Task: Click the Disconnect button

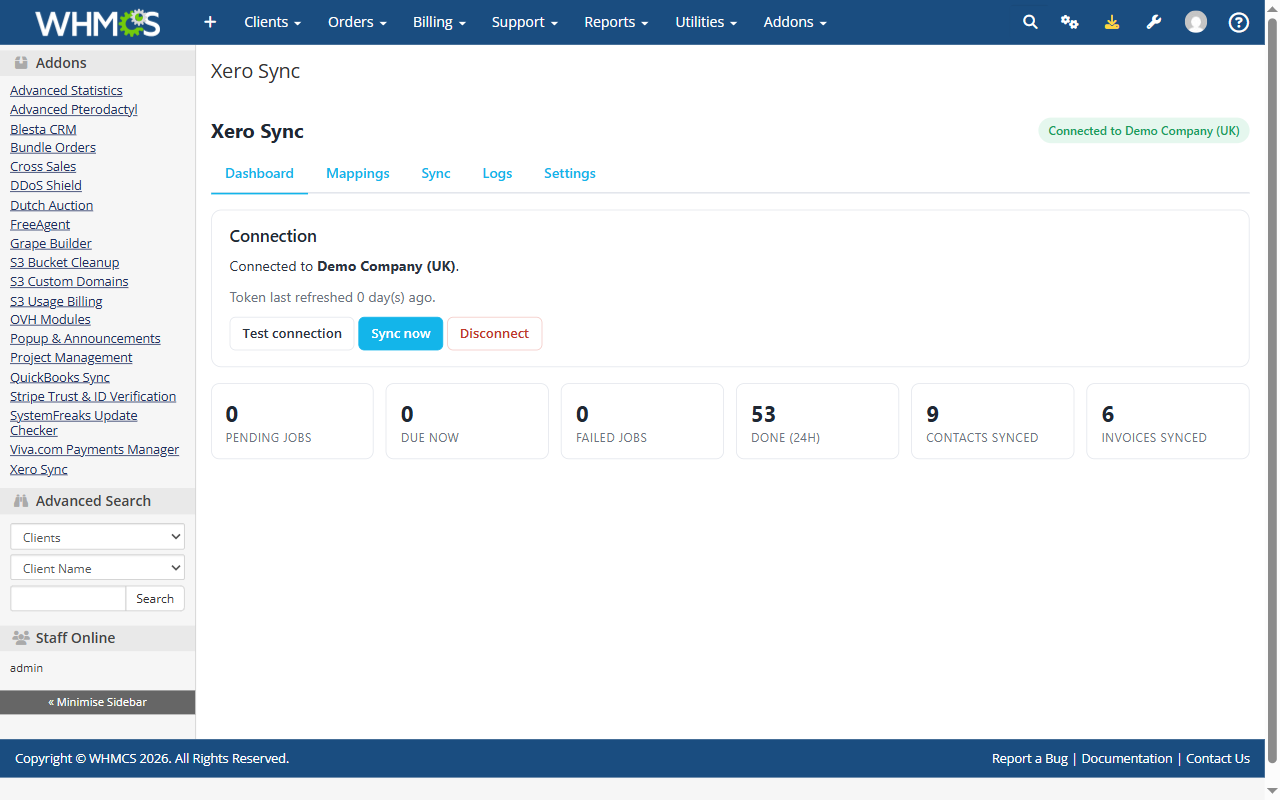Action: (x=494, y=333)
